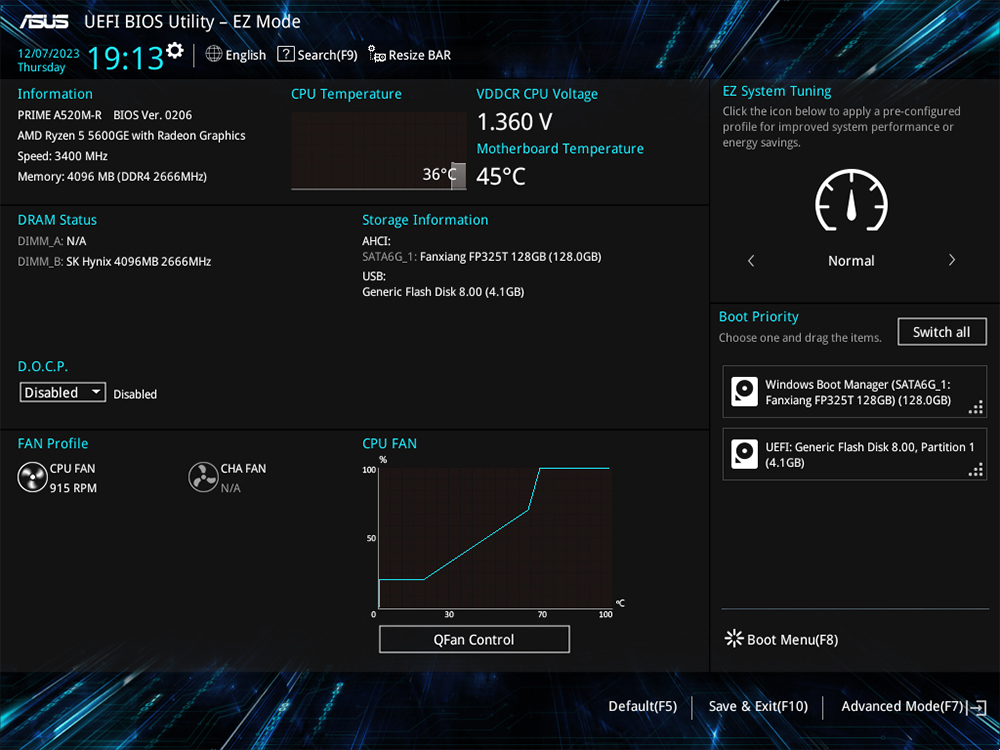
Task: Open the D.O.C.P. dropdown
Action: click(x=63, y=393)
